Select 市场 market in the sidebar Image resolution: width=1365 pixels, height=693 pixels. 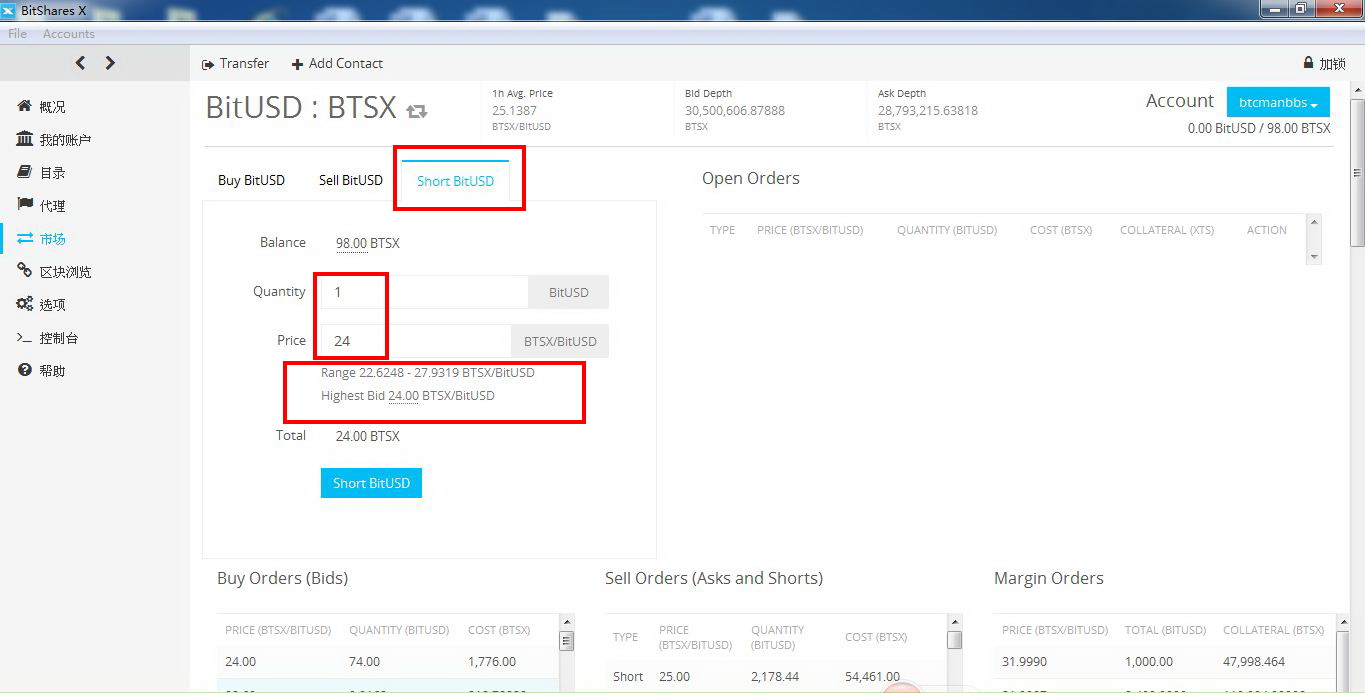tap(52, 239)
